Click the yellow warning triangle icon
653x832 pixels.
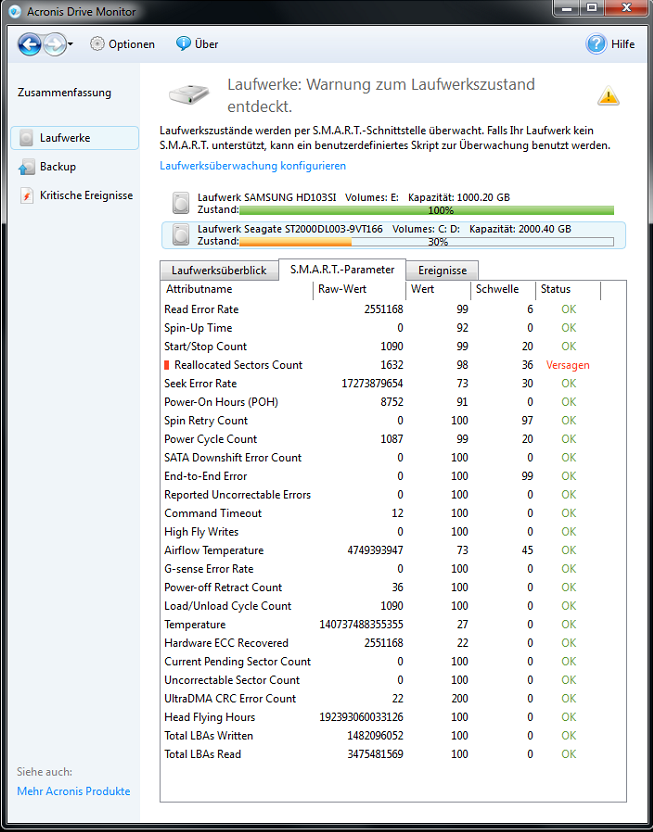[x=608, y=96]
